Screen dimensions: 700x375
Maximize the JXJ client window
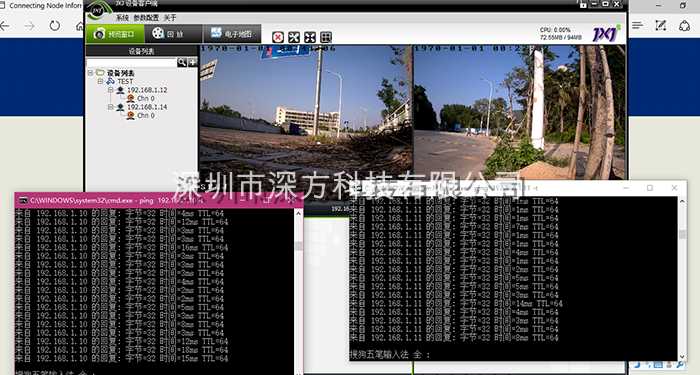click(x=605, y=4)
